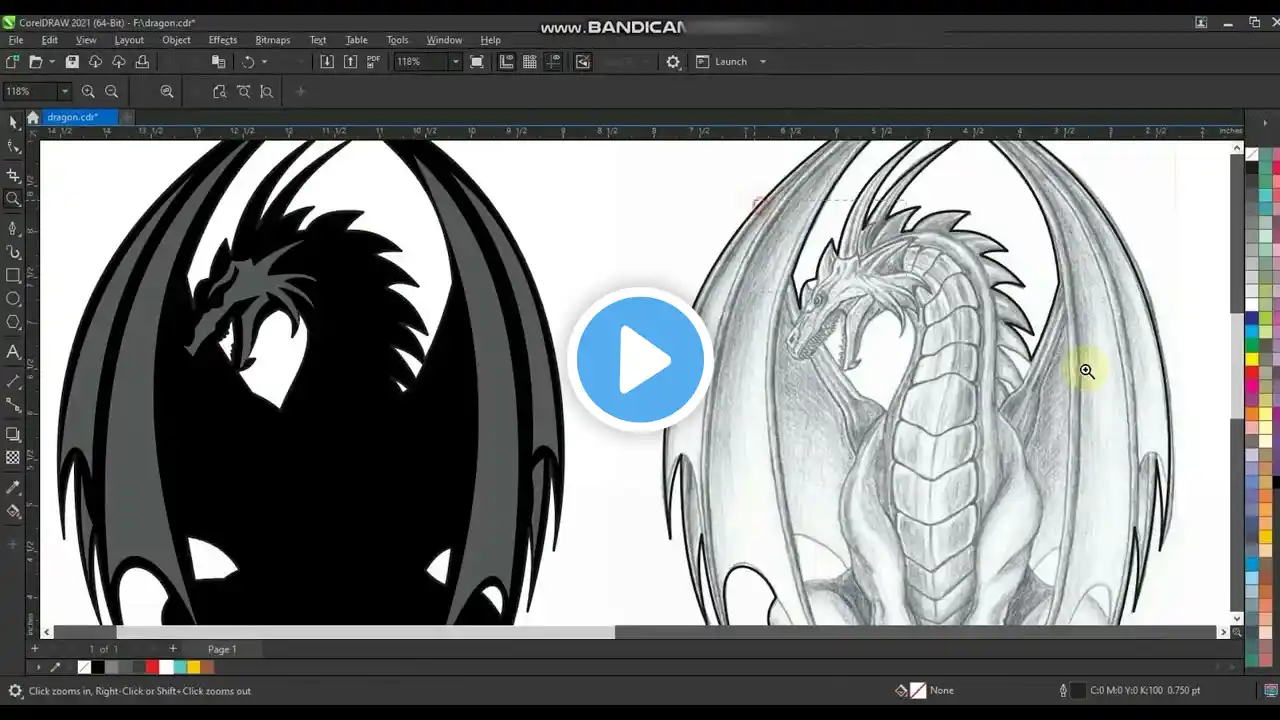
Task: Open the Object menu
Action: 176,40
